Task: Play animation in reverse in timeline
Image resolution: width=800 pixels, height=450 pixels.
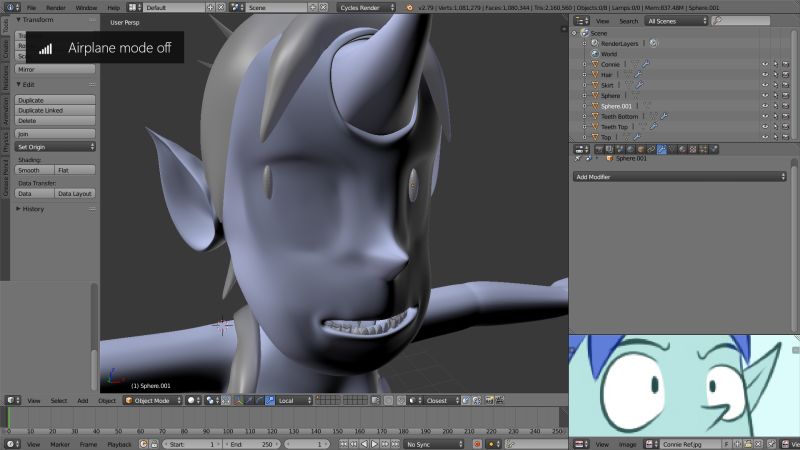Action: click(364, 444)
